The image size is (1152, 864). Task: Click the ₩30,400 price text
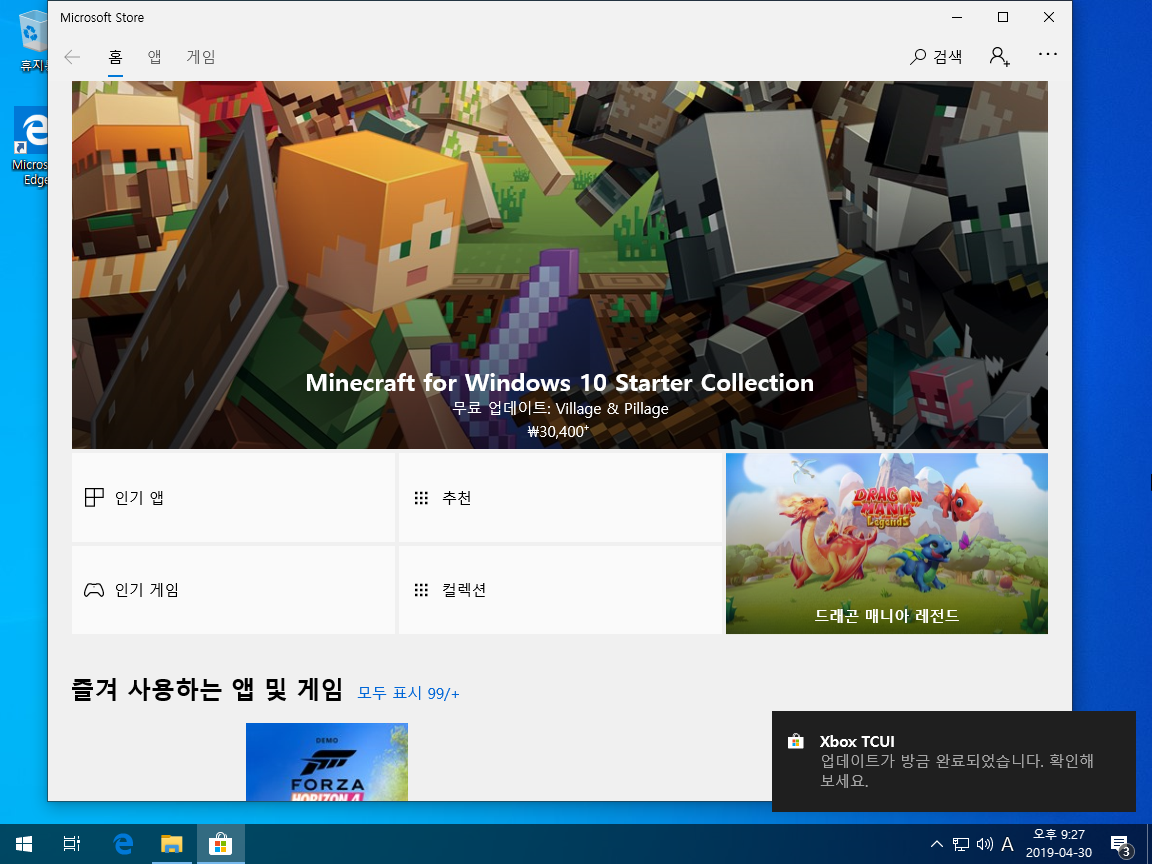(558, 431)
